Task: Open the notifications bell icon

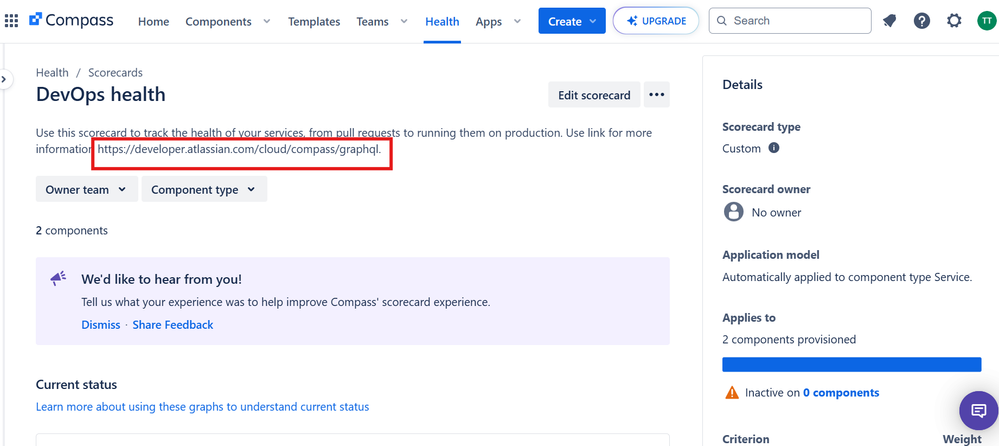Action: point(889,21)
